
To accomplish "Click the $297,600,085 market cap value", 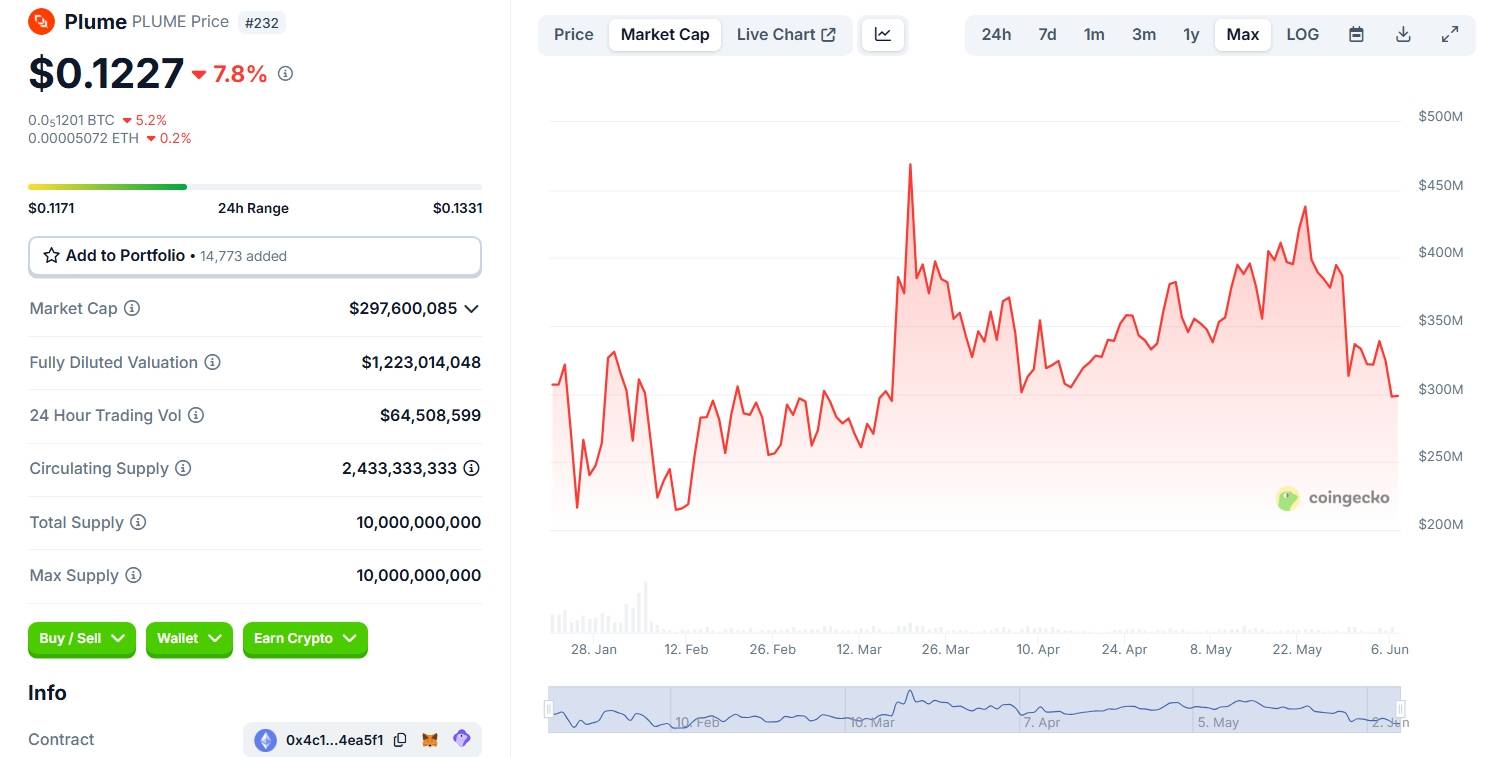I will tap(403, 308).
